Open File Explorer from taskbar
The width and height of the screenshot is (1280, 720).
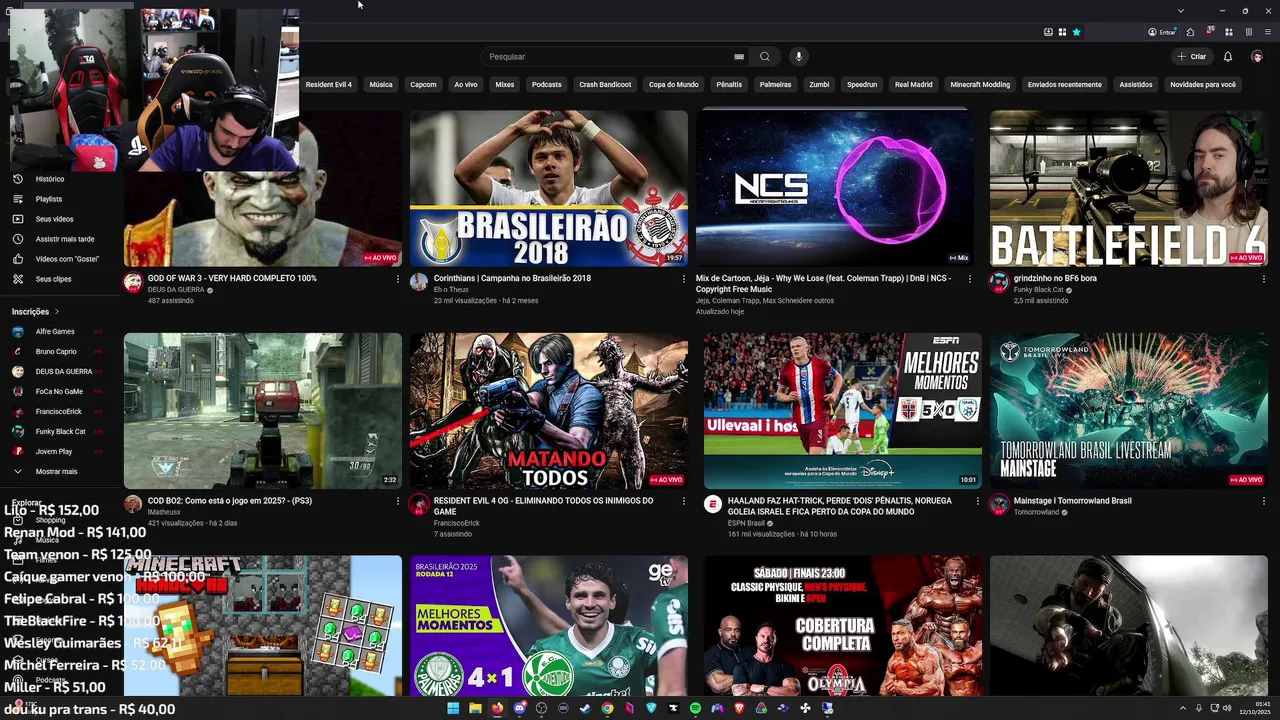475,708
